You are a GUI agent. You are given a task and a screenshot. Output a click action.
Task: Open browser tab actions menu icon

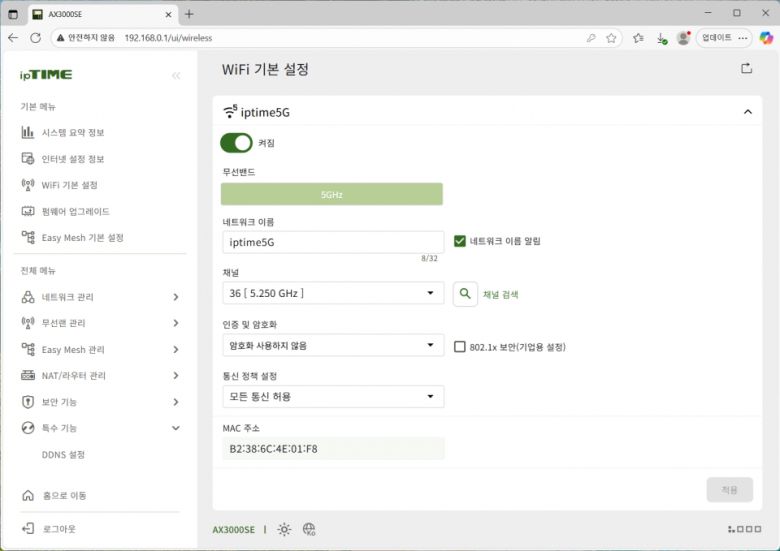click(13, 14)
